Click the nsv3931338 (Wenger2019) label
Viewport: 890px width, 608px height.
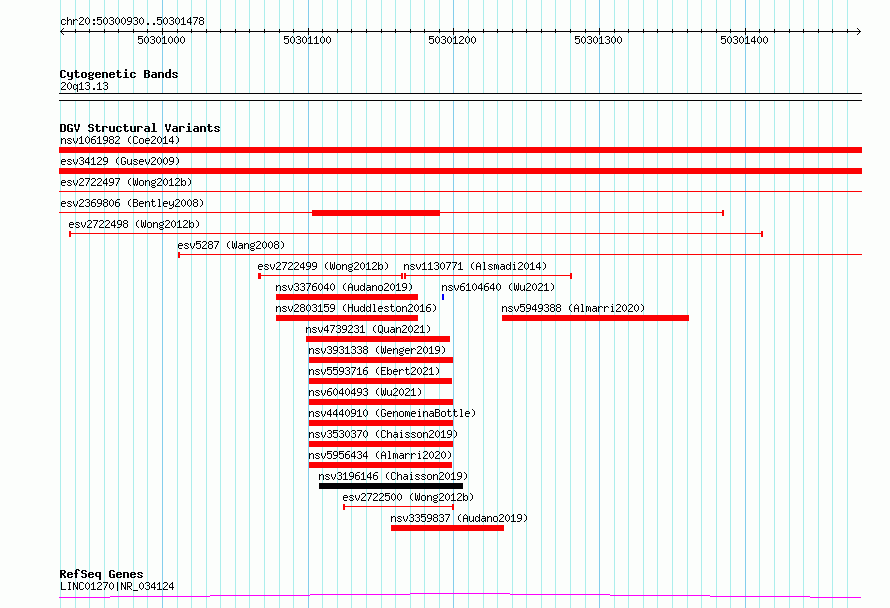(x=377, y=350)
